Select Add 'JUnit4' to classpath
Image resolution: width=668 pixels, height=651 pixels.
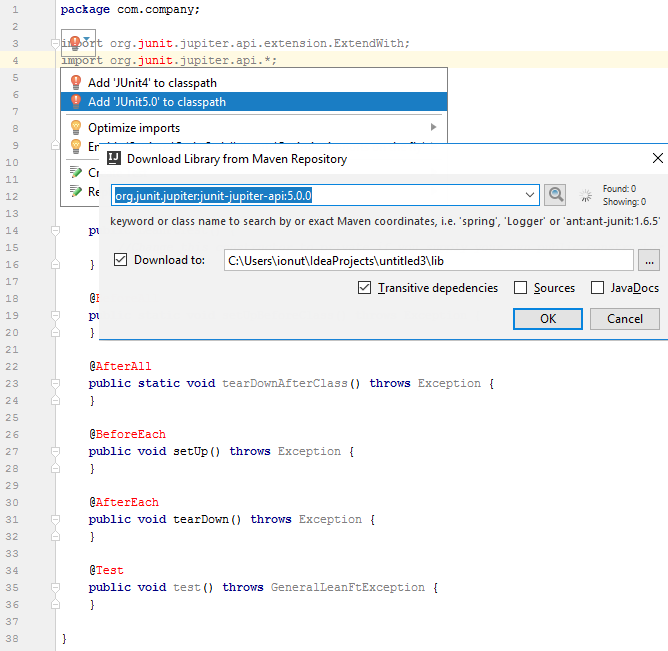click(152, 83)
